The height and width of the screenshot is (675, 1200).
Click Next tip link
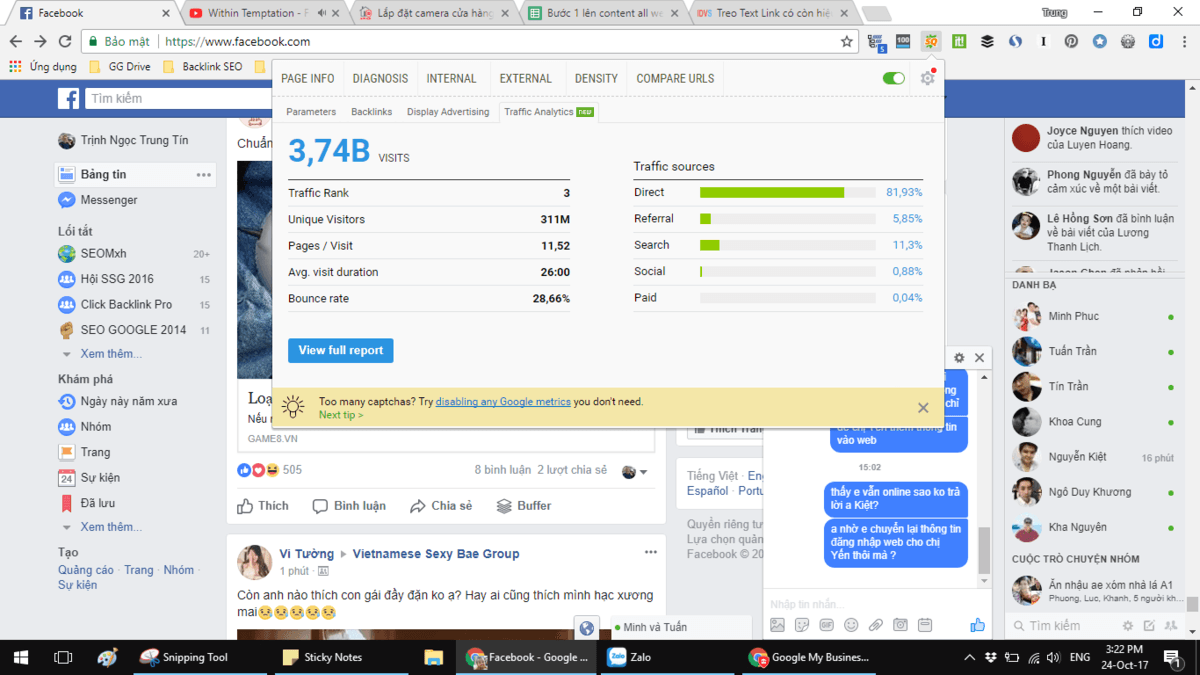[x=341, y=415]
